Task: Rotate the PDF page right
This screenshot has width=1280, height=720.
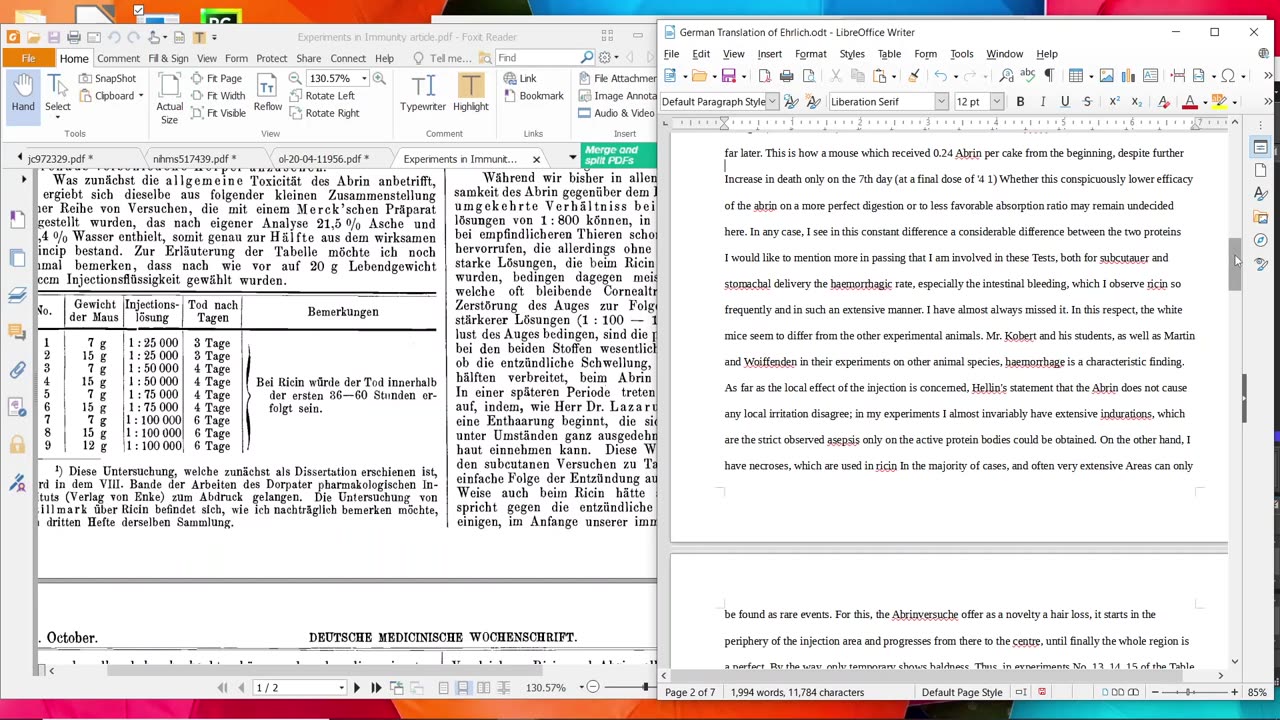Action: click(324, 113)
